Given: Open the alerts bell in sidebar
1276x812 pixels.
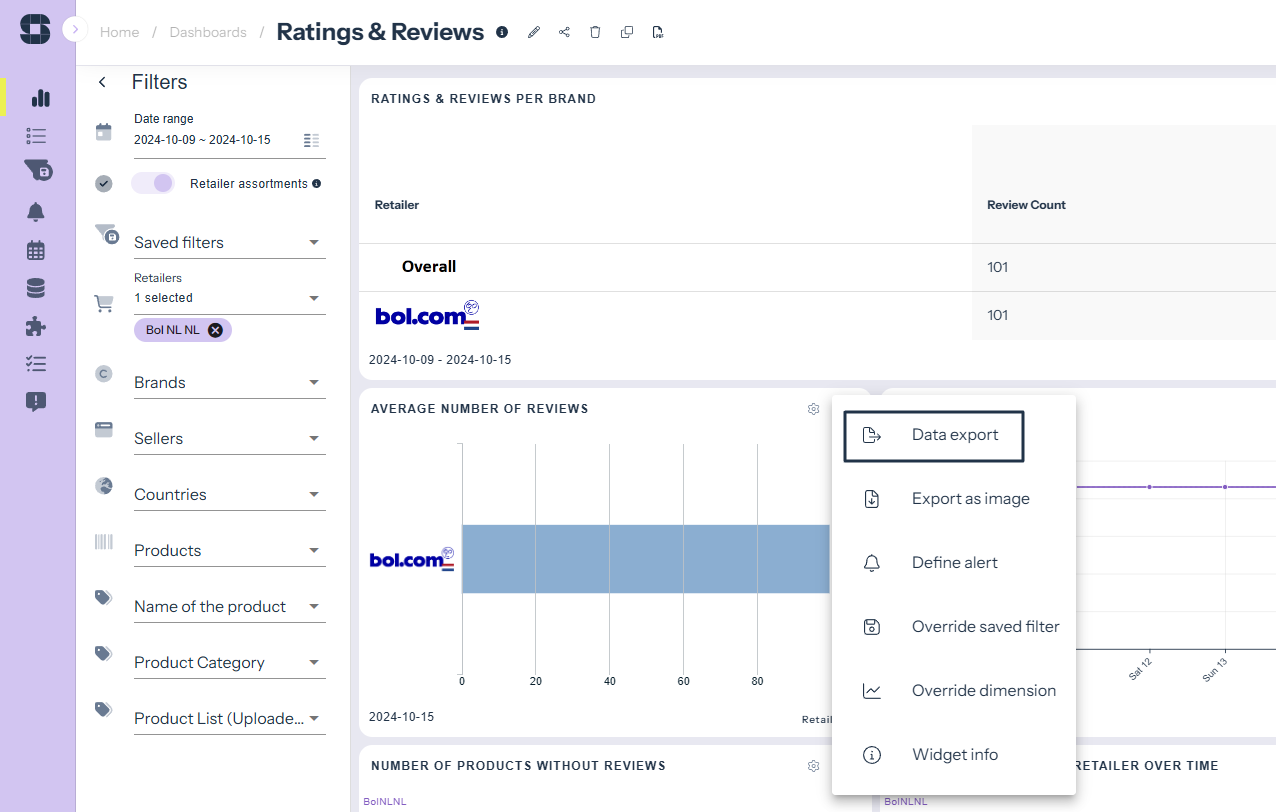Looking at the screenshot, I should (37, 212).
